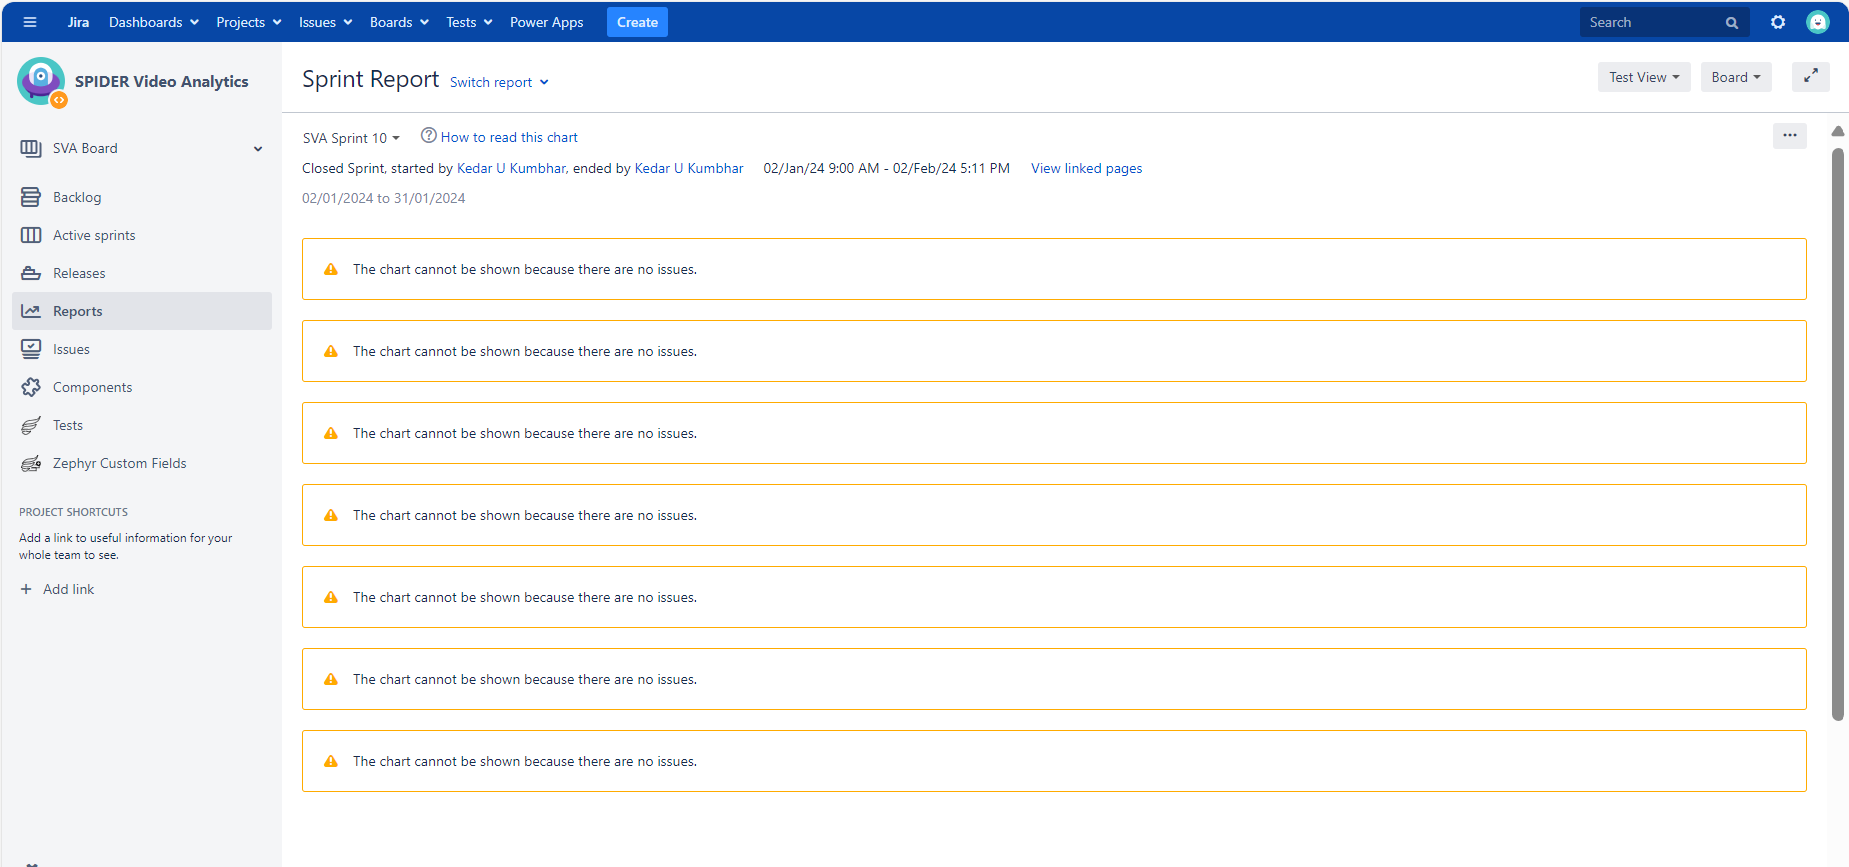Open Kedar U Kumbhar after 'started by'
Viewport: 1849px width, 867px height.
pyautogui.click(x=511, y=168)
